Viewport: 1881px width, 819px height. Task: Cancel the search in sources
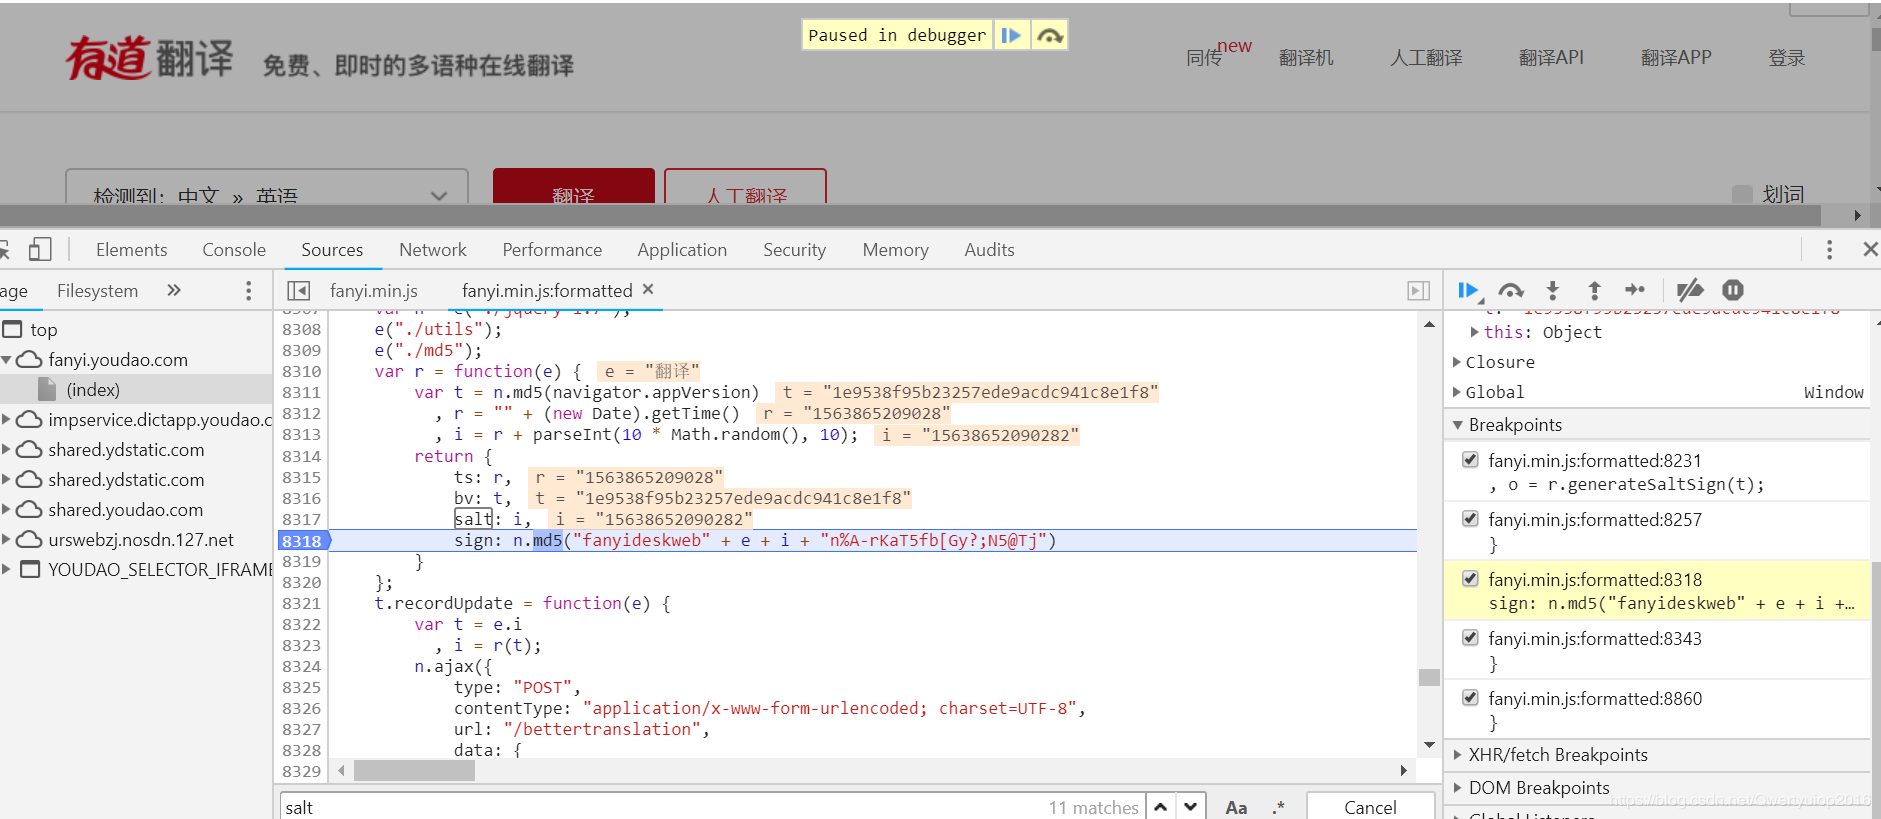pyautogui.click(x=1369, y=807)
